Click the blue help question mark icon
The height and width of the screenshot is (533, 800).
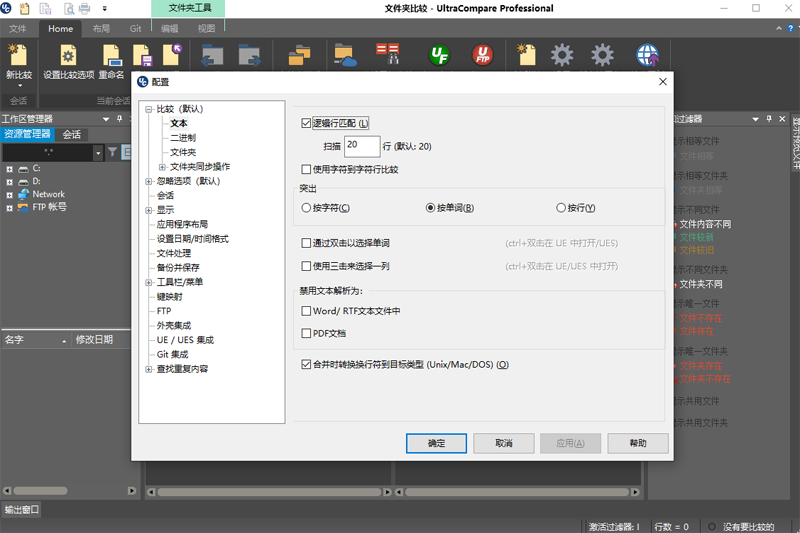(x=791, y=29)
